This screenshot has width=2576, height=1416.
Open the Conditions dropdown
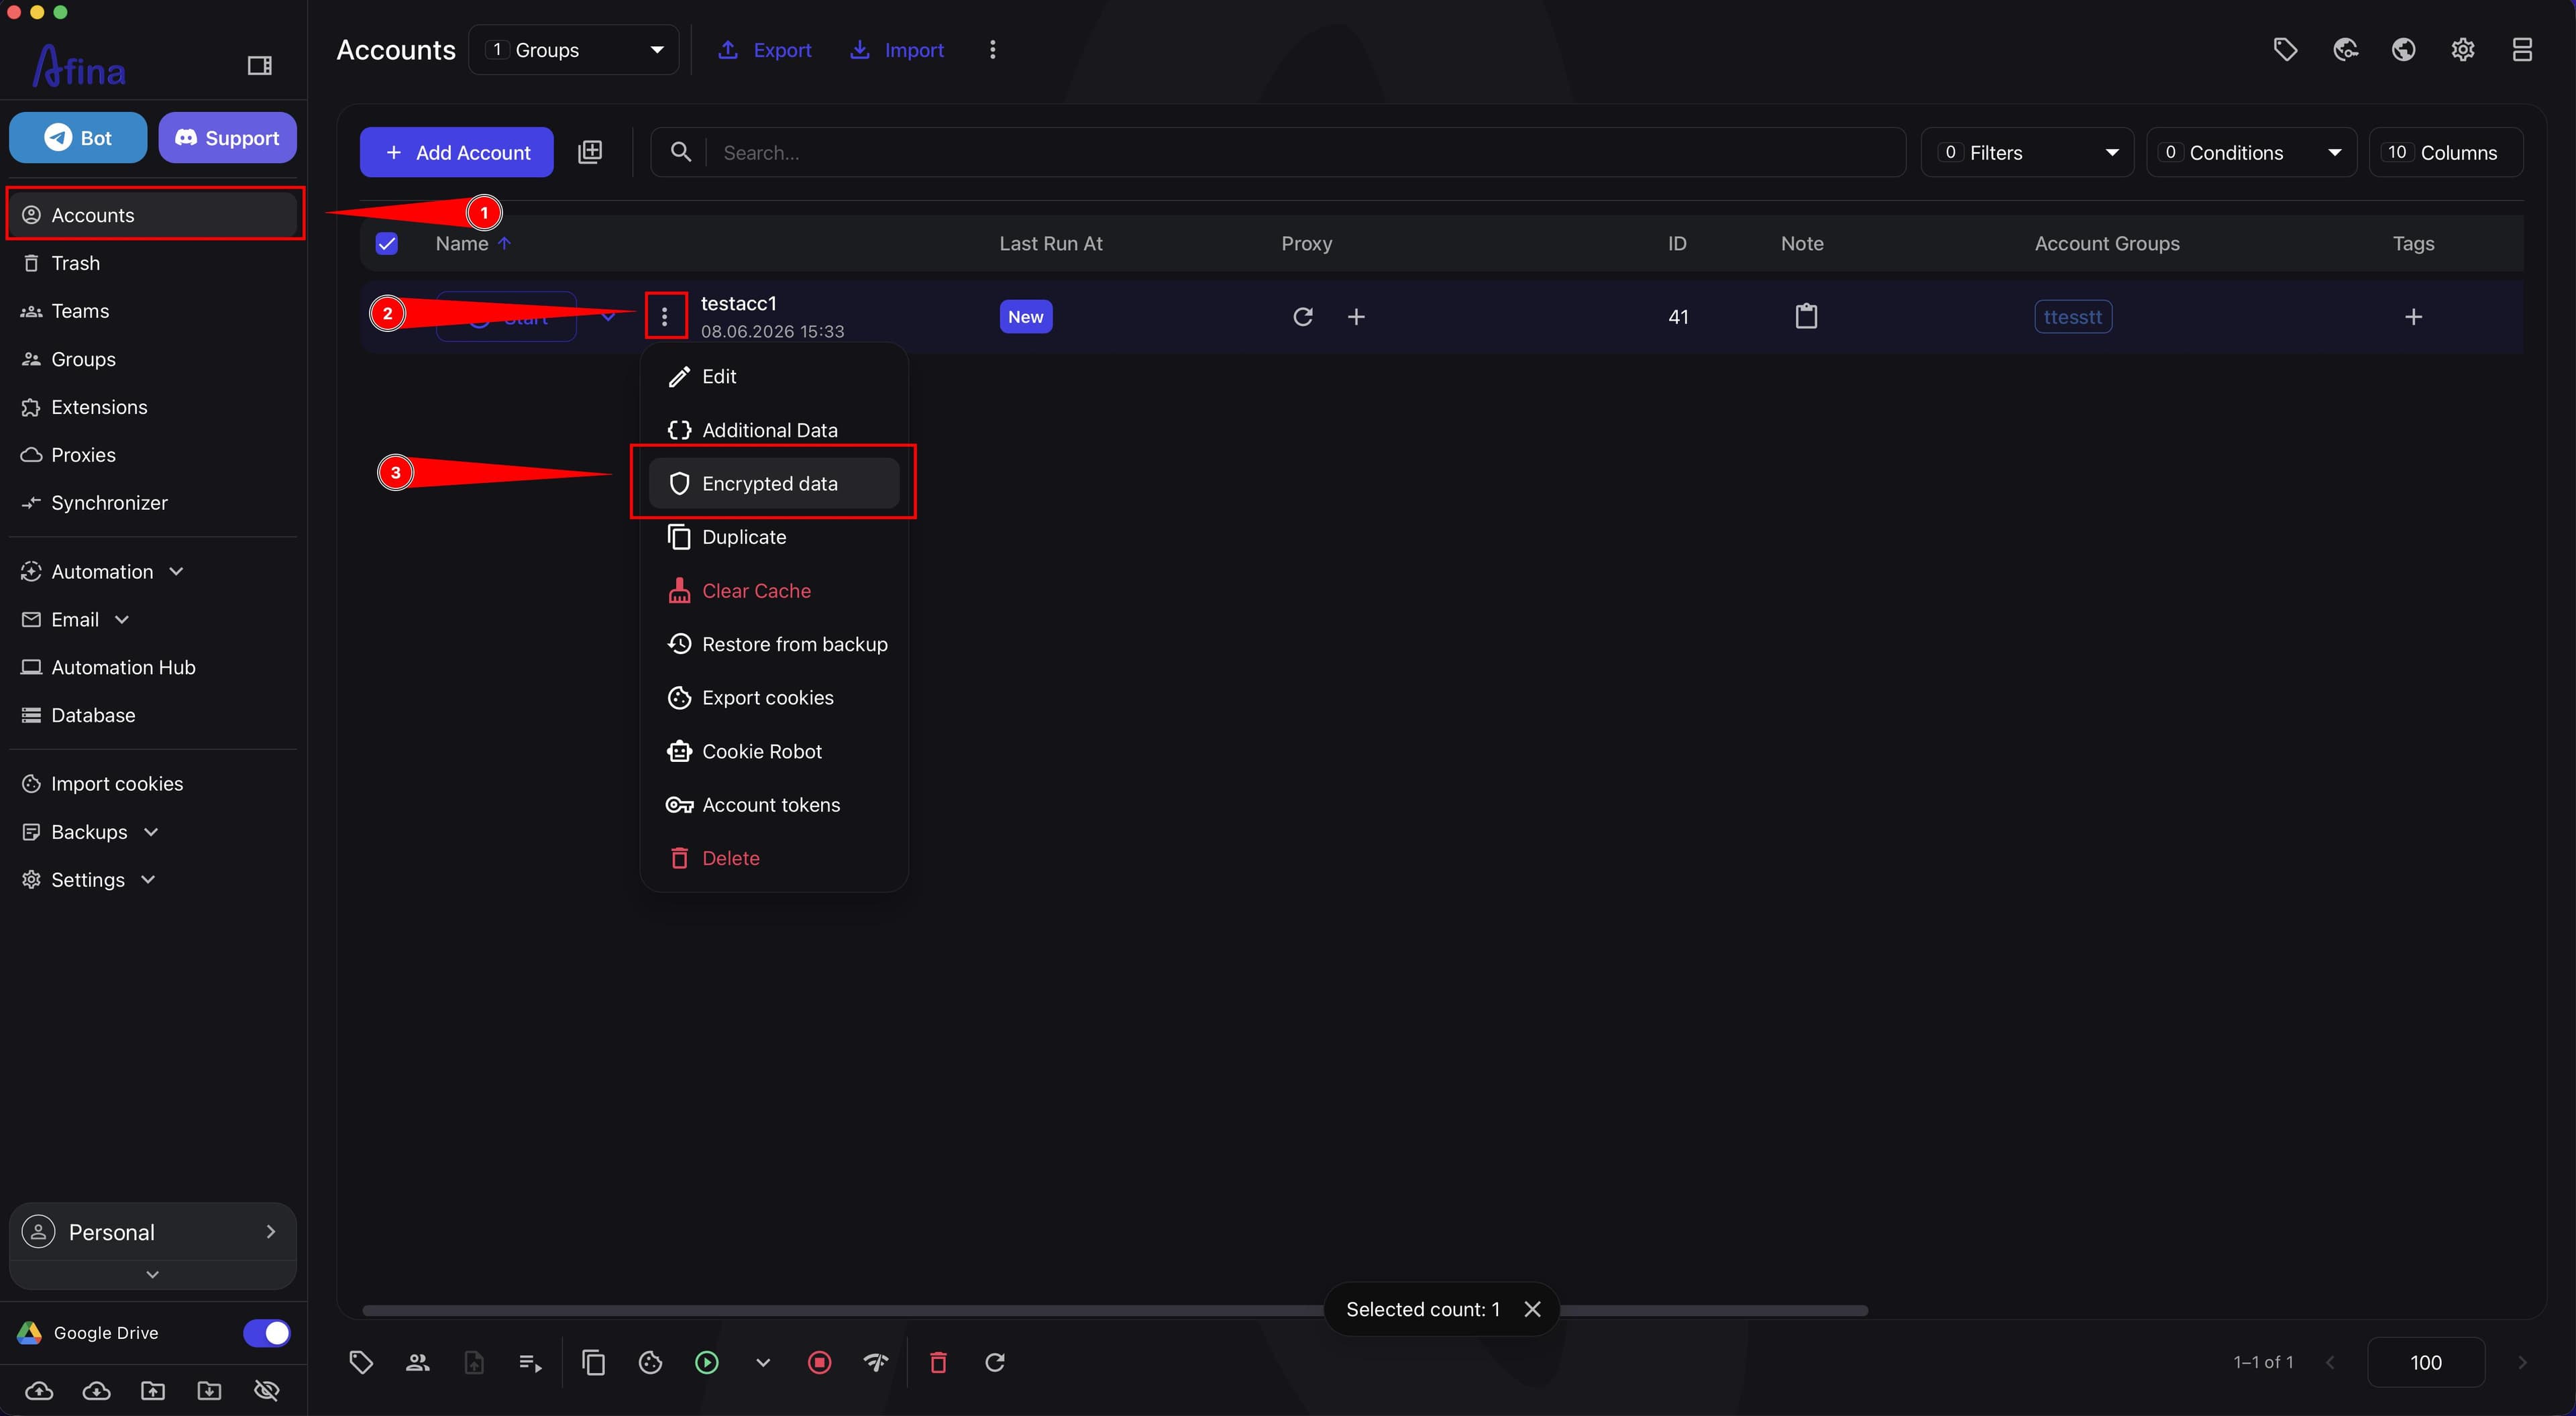point(2251,152)
